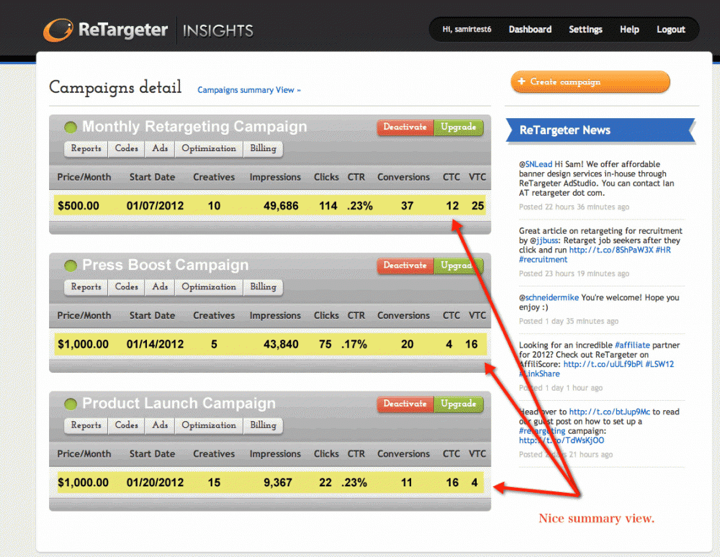This screenshot has width=720, height=557.
Task: Click green status dot of Monthly Retargeting Campaign
Action: pyautogui.click(x=71, y=127)
